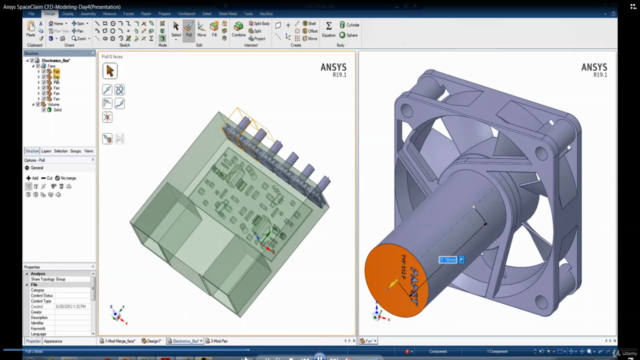Open the Layers panel tab
640x360 pixels.
tap(46, 151)
